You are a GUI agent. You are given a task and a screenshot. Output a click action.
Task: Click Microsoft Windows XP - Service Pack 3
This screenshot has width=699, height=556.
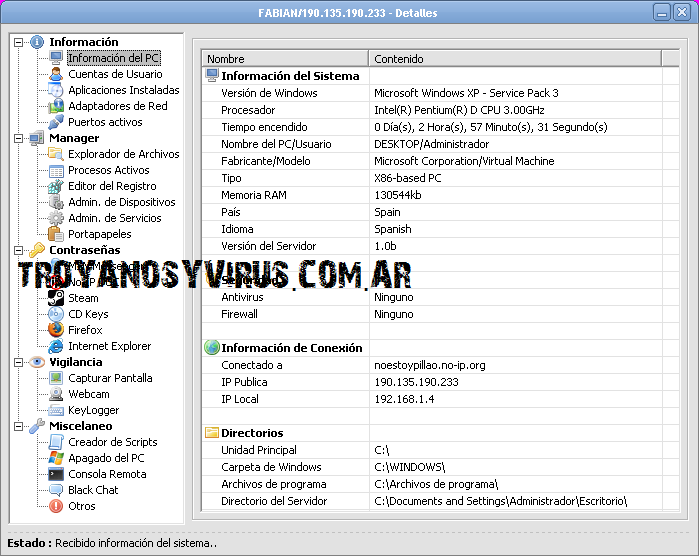466,93
